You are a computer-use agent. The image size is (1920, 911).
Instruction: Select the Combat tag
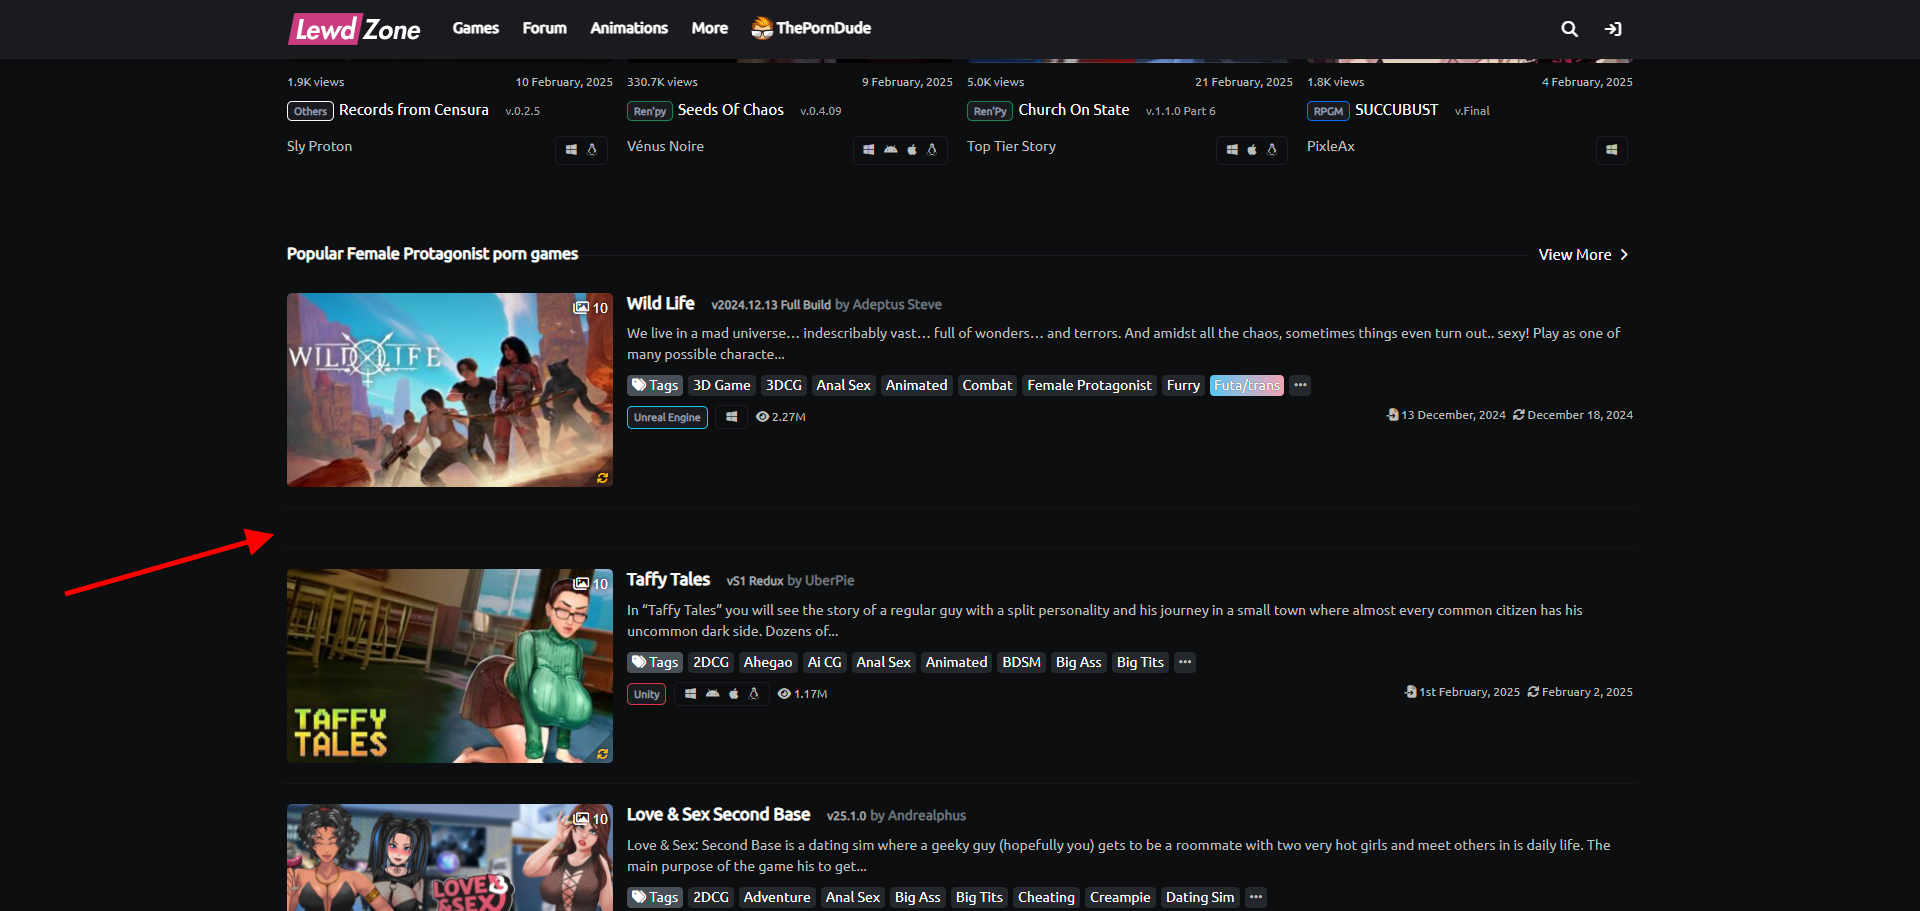coord(987,385)
